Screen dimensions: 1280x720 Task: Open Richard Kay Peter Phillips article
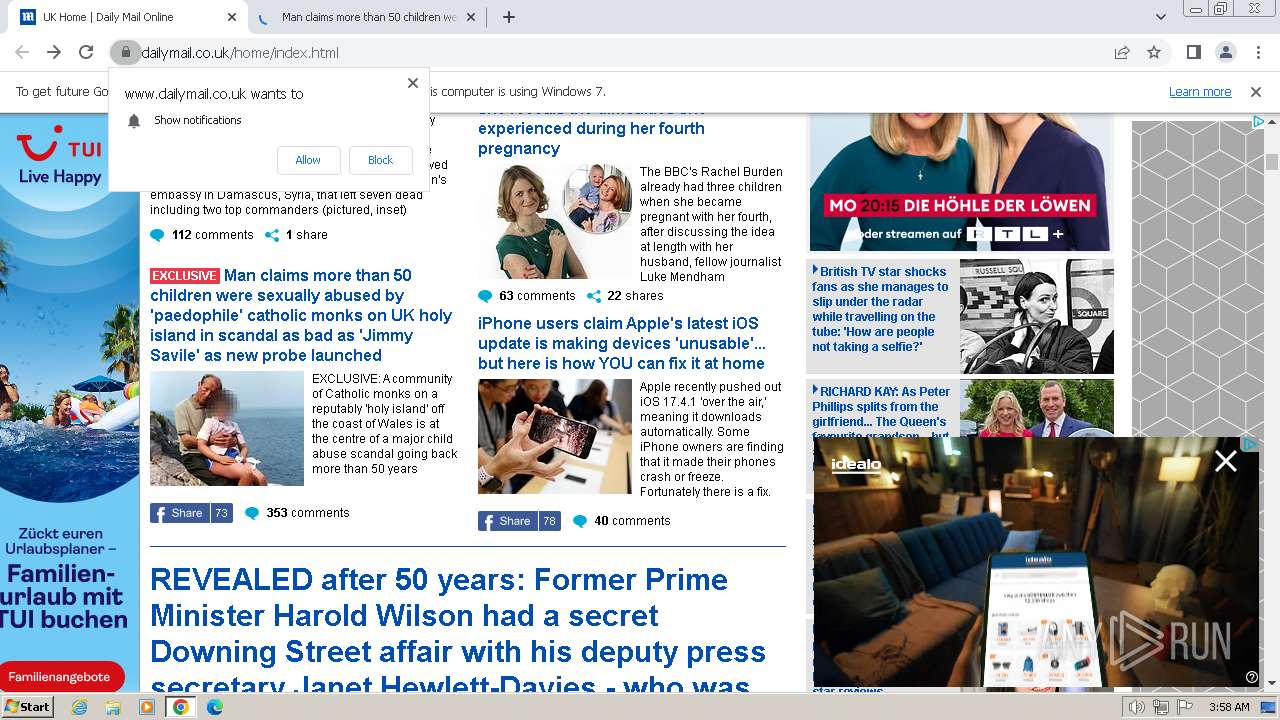coord(881,410)
